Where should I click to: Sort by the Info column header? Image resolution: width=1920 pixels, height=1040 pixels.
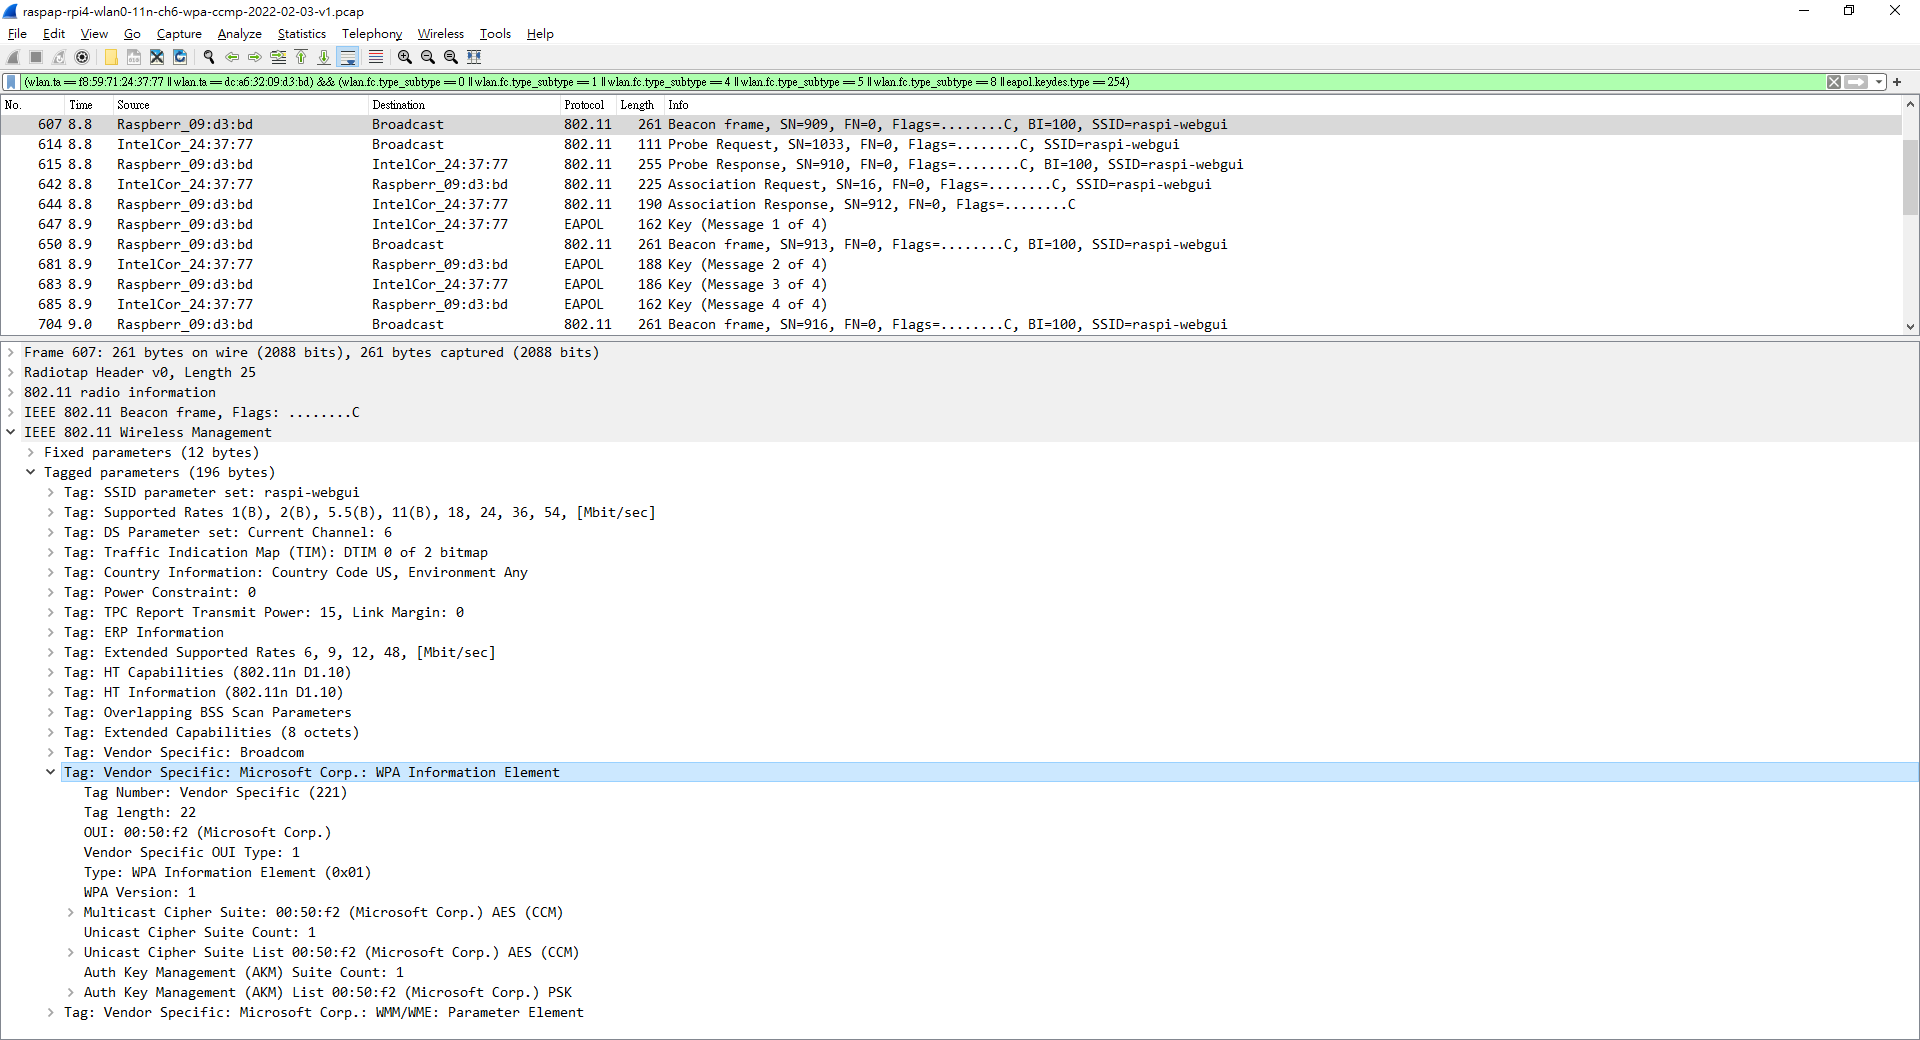click(1283, 105)
